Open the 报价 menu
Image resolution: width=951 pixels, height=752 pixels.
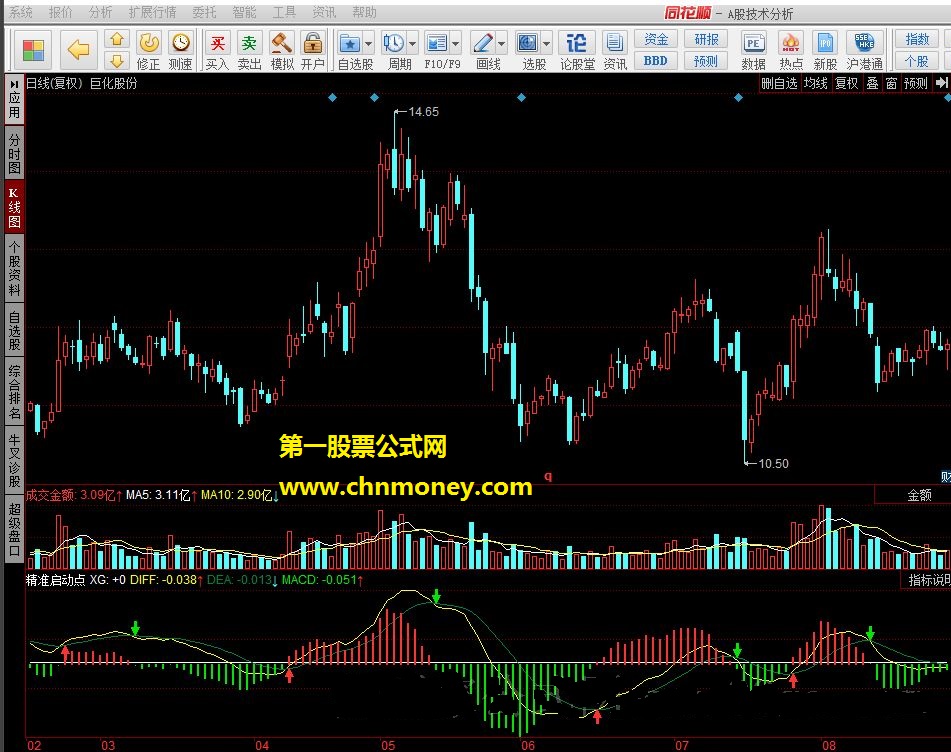point(61,12)
